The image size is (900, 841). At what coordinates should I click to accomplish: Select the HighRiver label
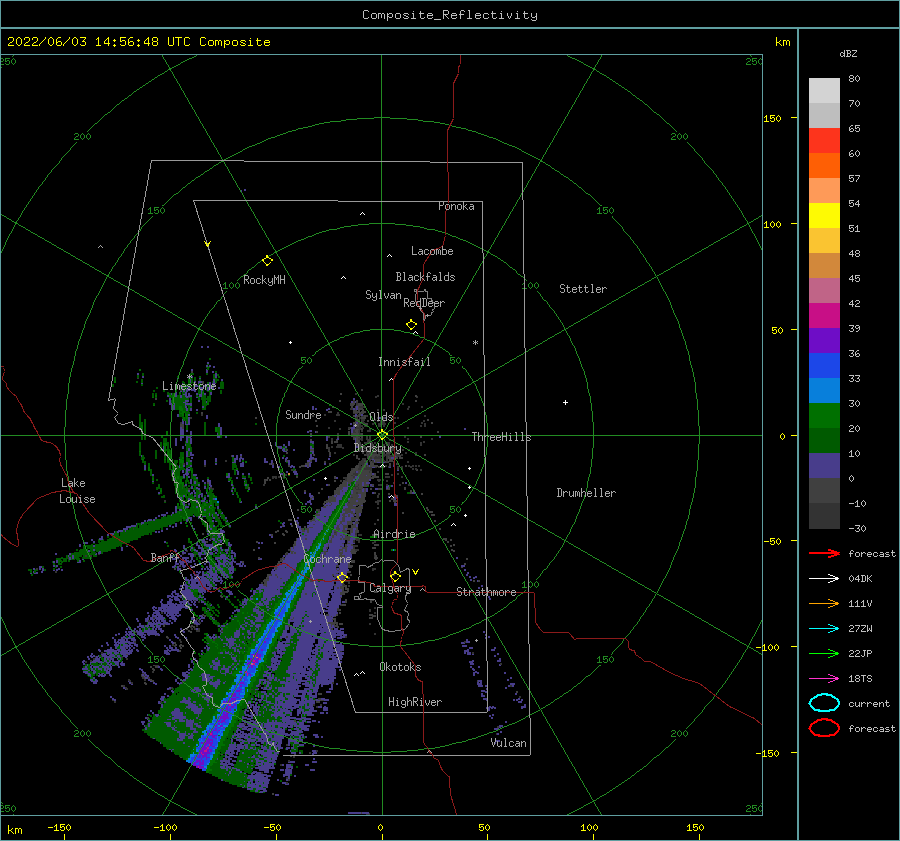point(415,702)
